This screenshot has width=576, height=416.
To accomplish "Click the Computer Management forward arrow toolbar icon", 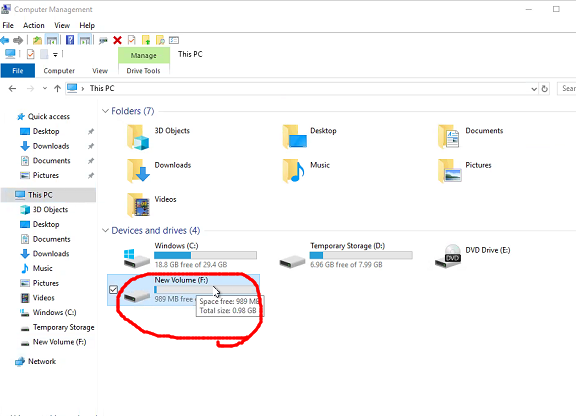I will pyautogui.click(x=18, y=40).
